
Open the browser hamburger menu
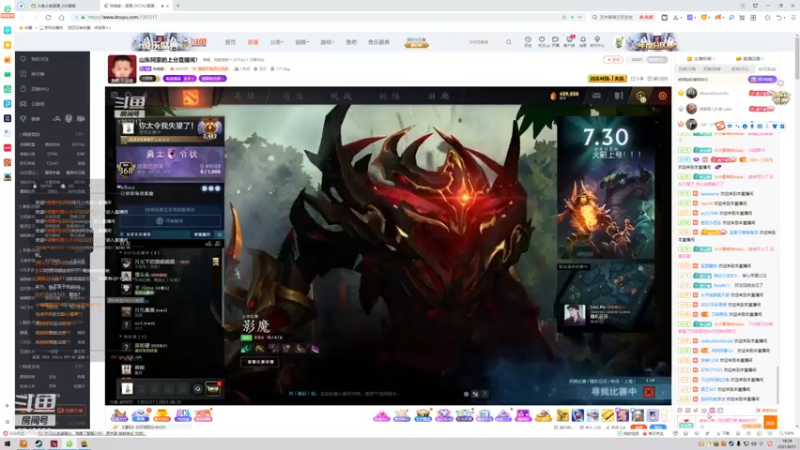(793, 17)
